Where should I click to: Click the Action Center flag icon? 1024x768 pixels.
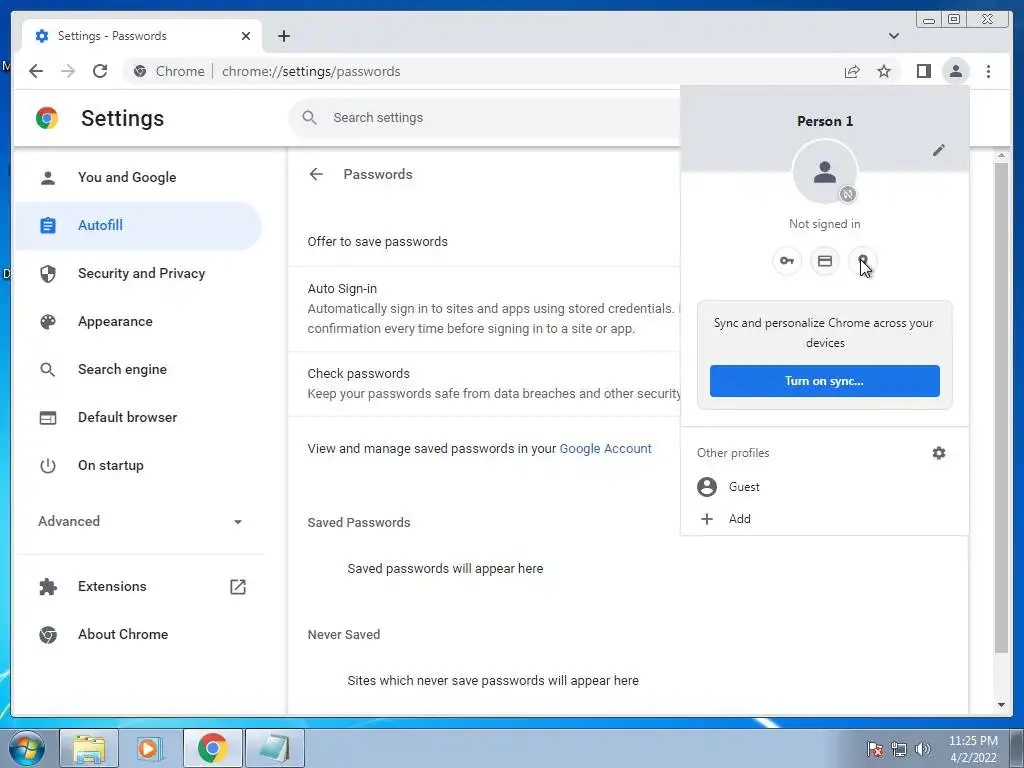point(874,748)
